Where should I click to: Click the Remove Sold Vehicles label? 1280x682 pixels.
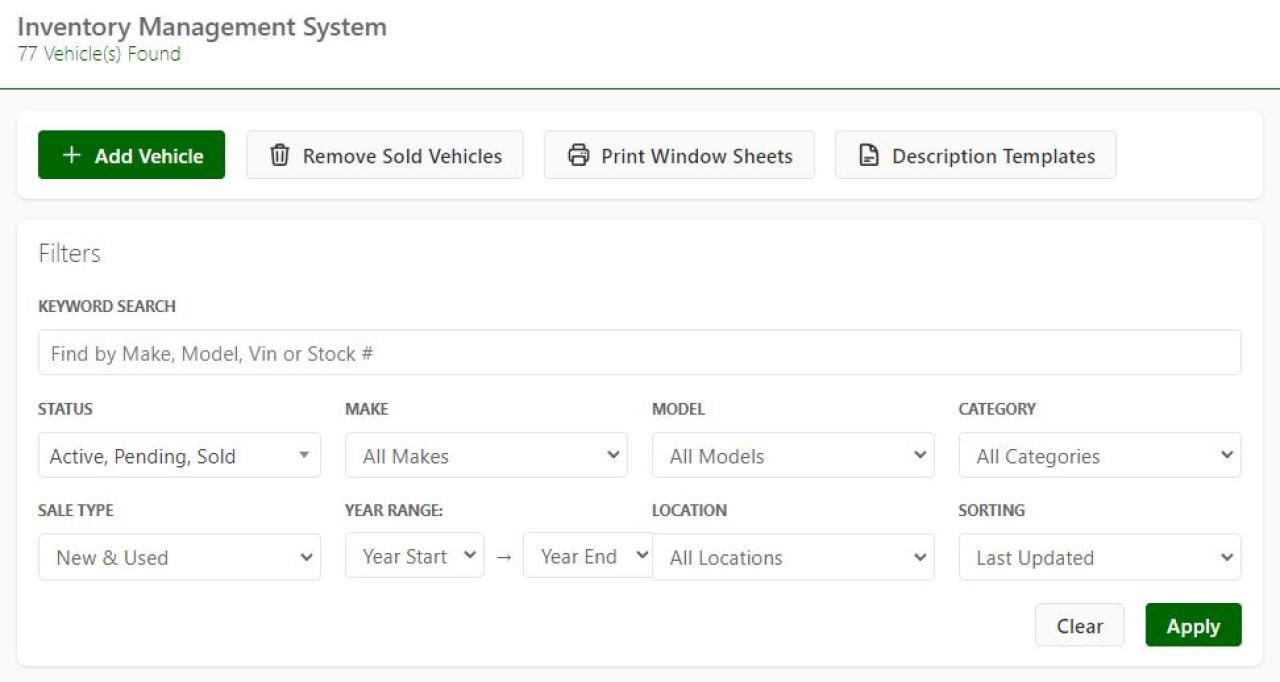[x=402, y=156]
